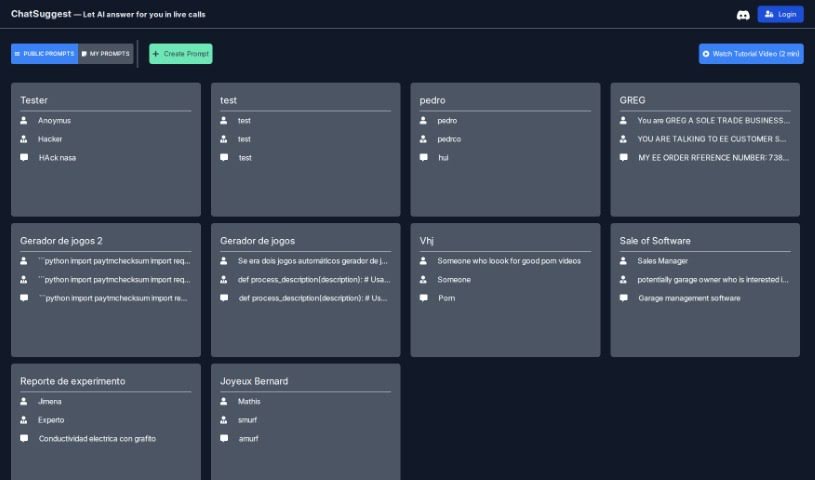Click chat icon beside EE ORDER REFERENCE
This screenshot has width=815, height=480.
tap(624, 158)
